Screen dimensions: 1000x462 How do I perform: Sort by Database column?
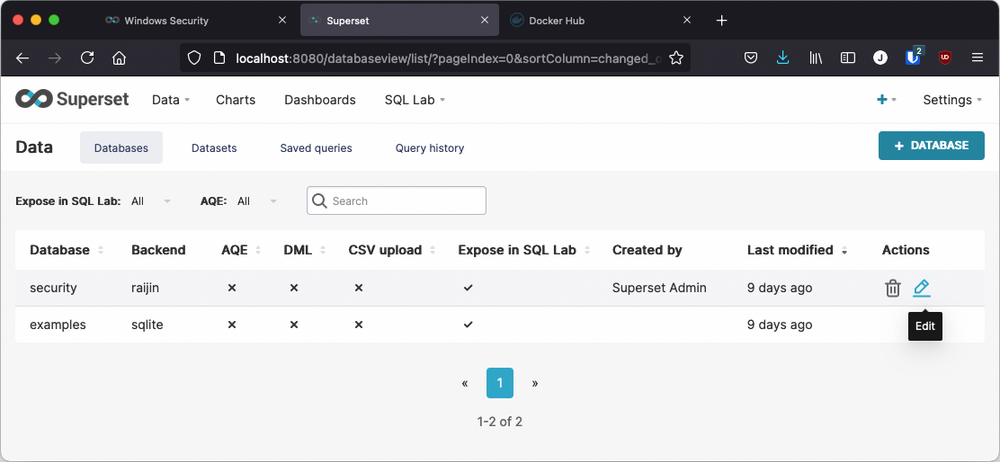point(66,250)
